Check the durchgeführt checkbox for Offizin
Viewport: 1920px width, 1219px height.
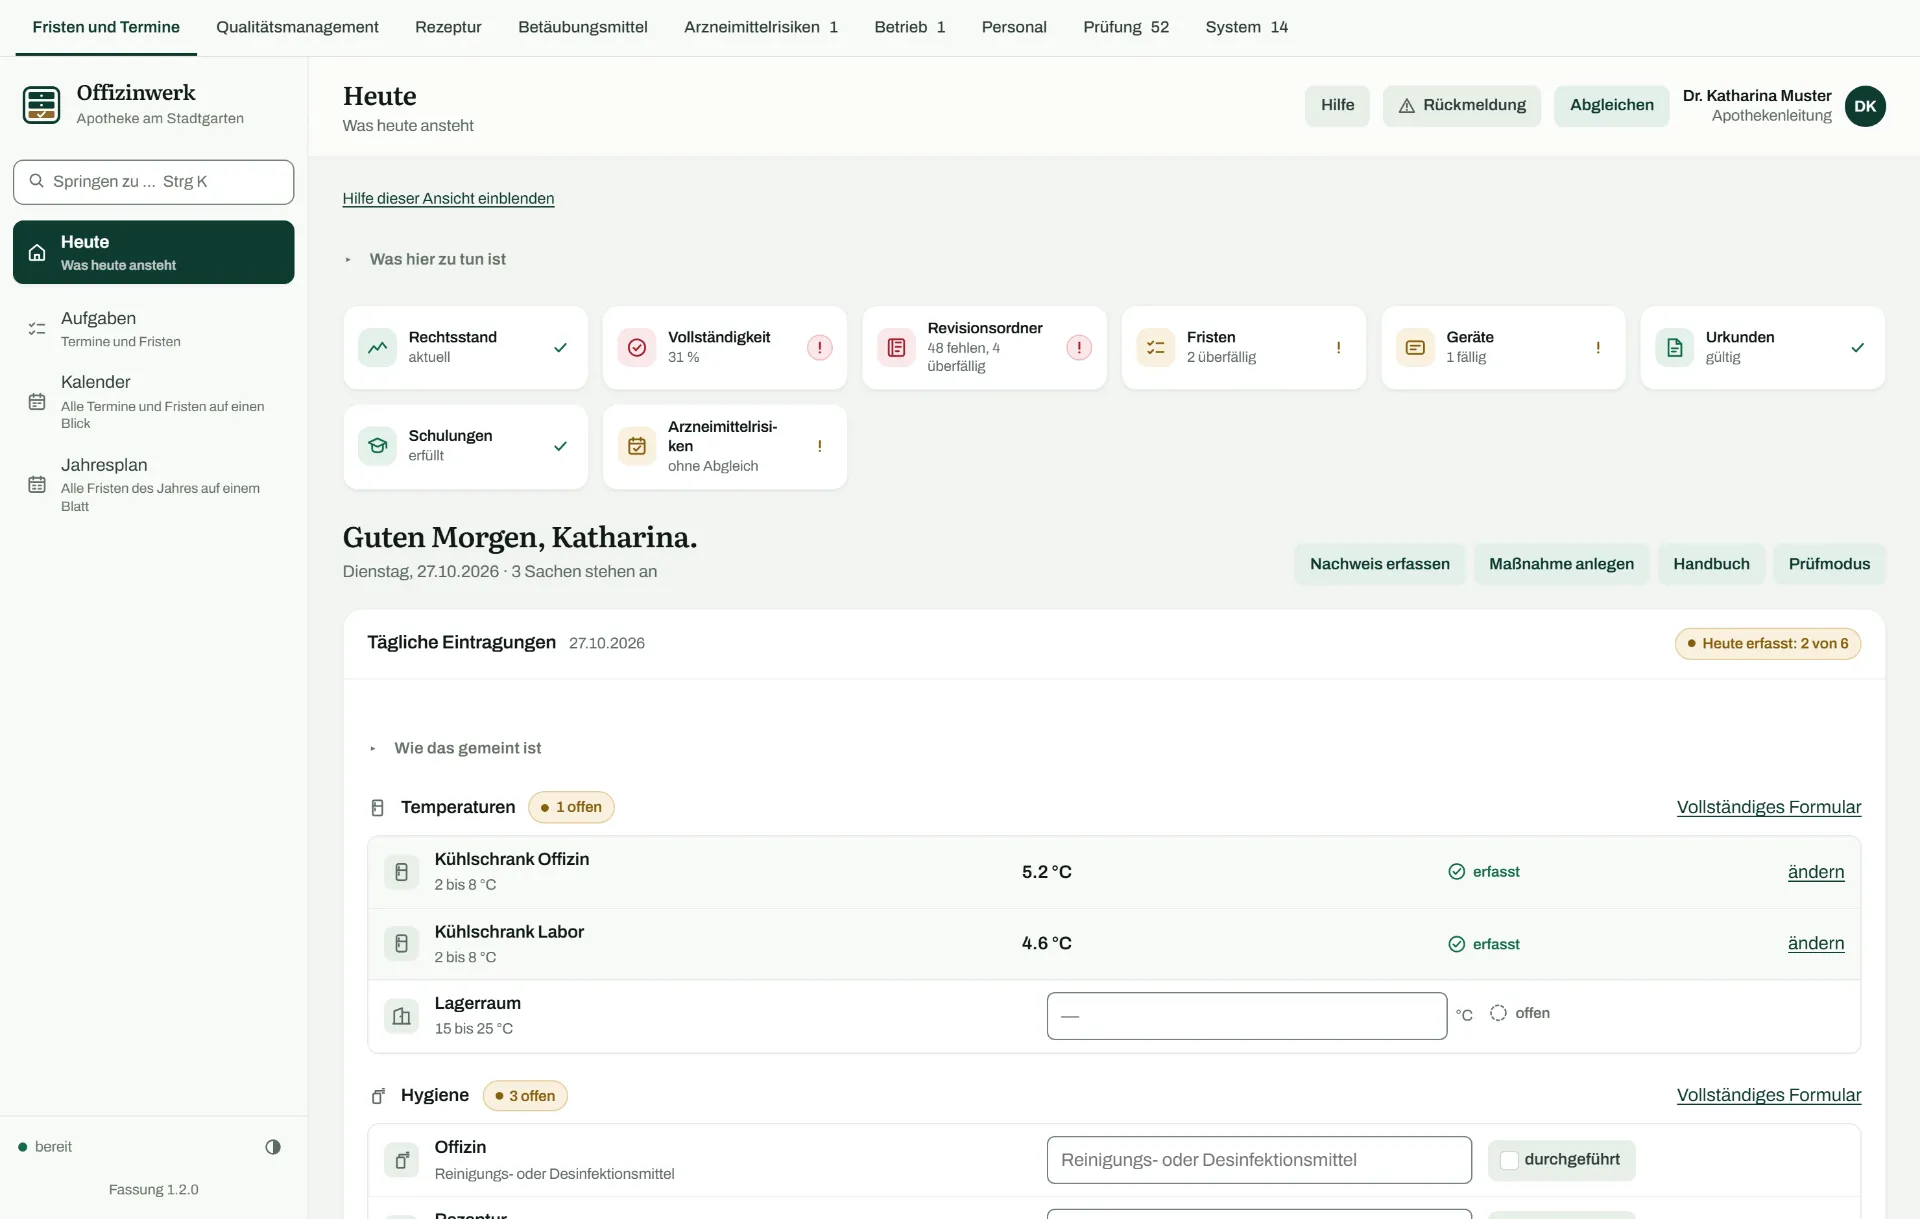(1509, 1160)
